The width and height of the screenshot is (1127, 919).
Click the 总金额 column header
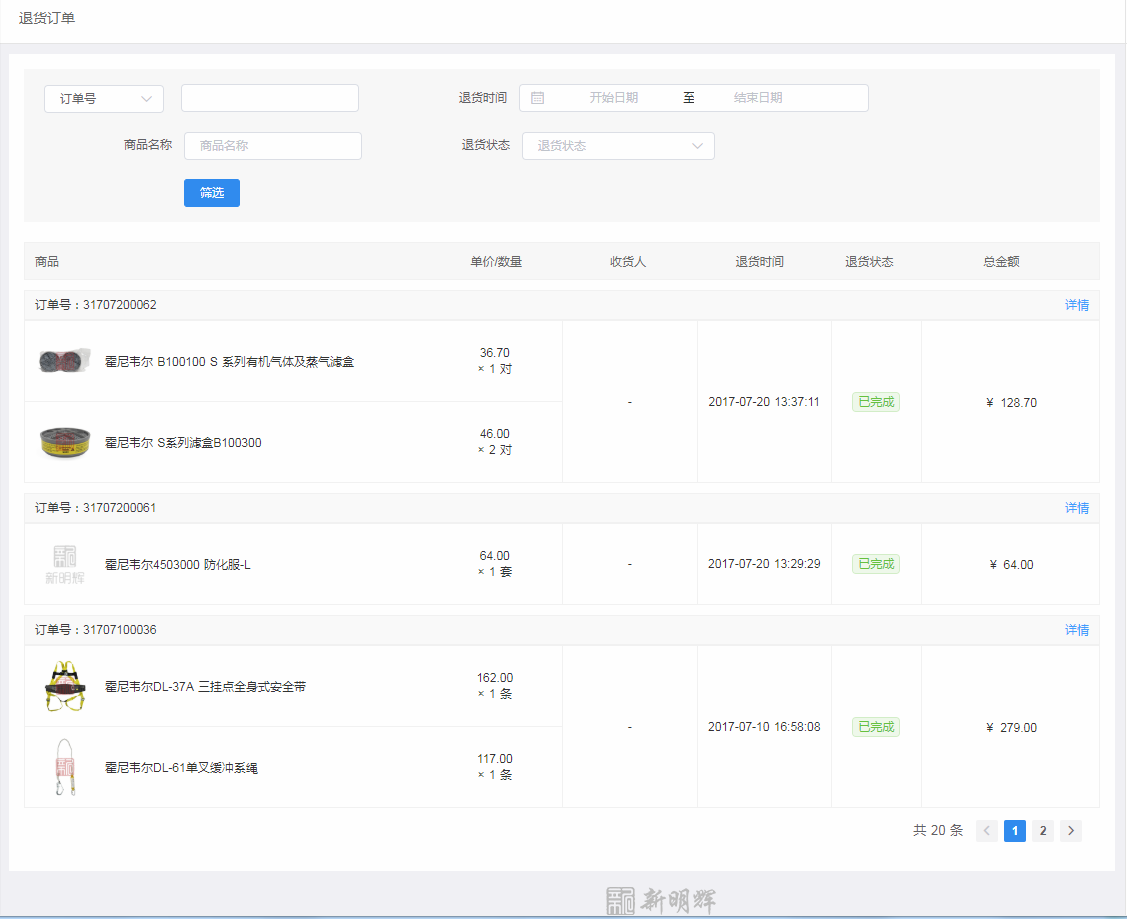1001,262
